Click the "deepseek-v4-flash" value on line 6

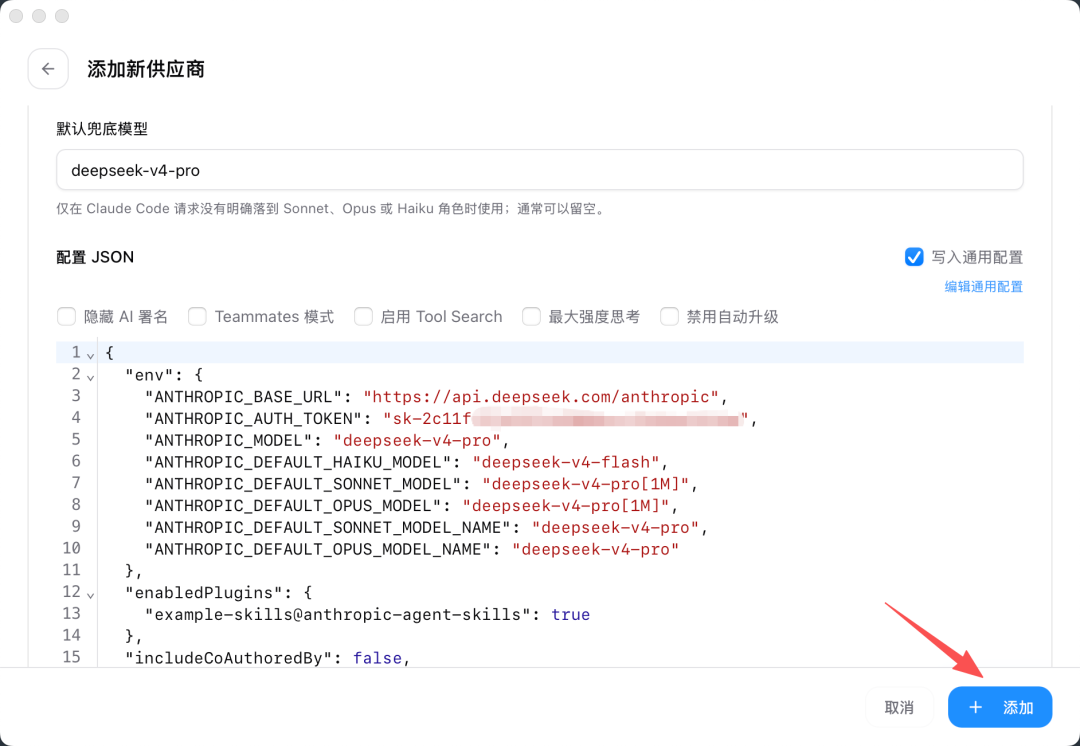pos(565,462)
